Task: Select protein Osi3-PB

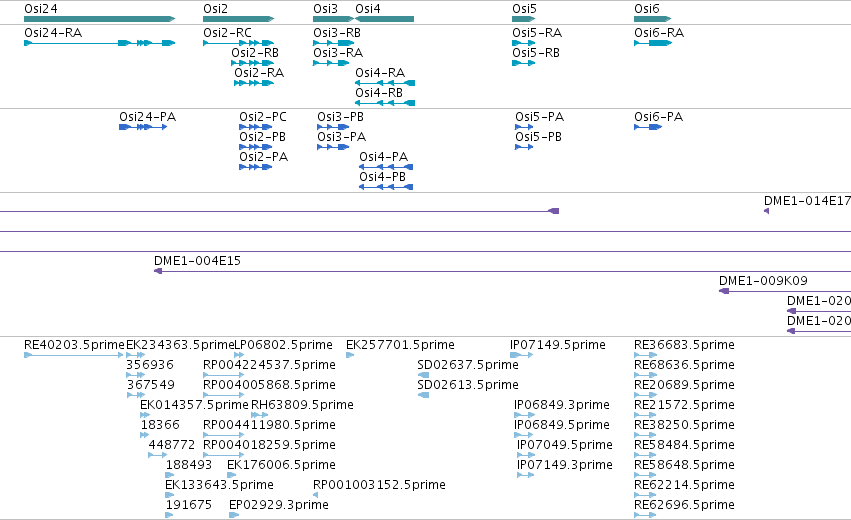Action: pos(333,127)
